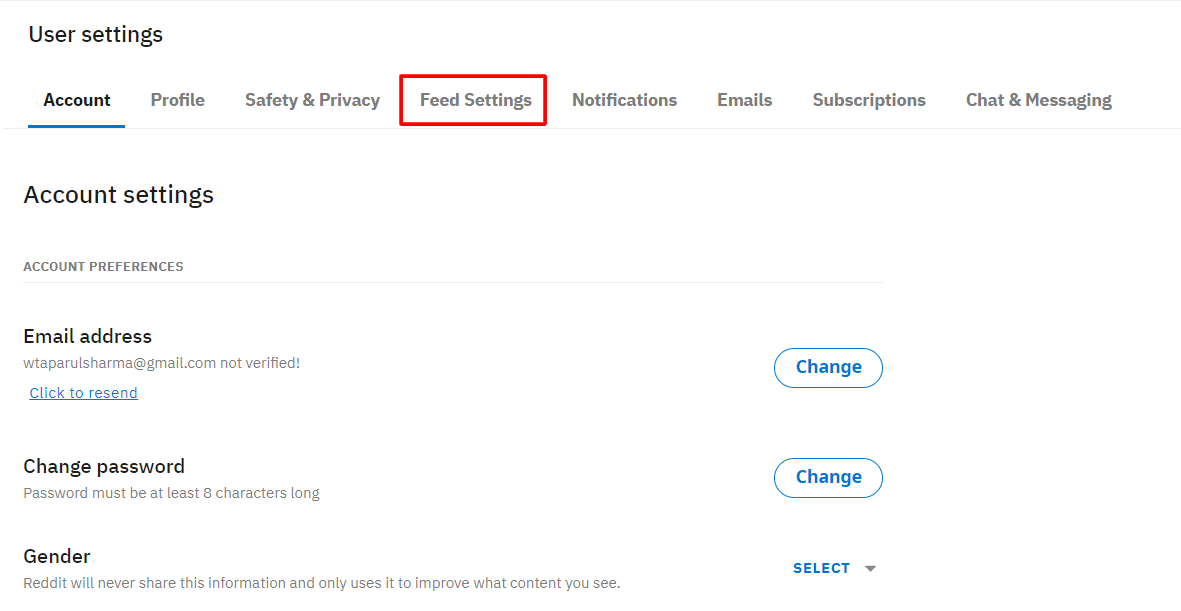Click the Gender setting label
This screenshot has width=1181, height=611.
pyautogui.click(x=57, y=556)
